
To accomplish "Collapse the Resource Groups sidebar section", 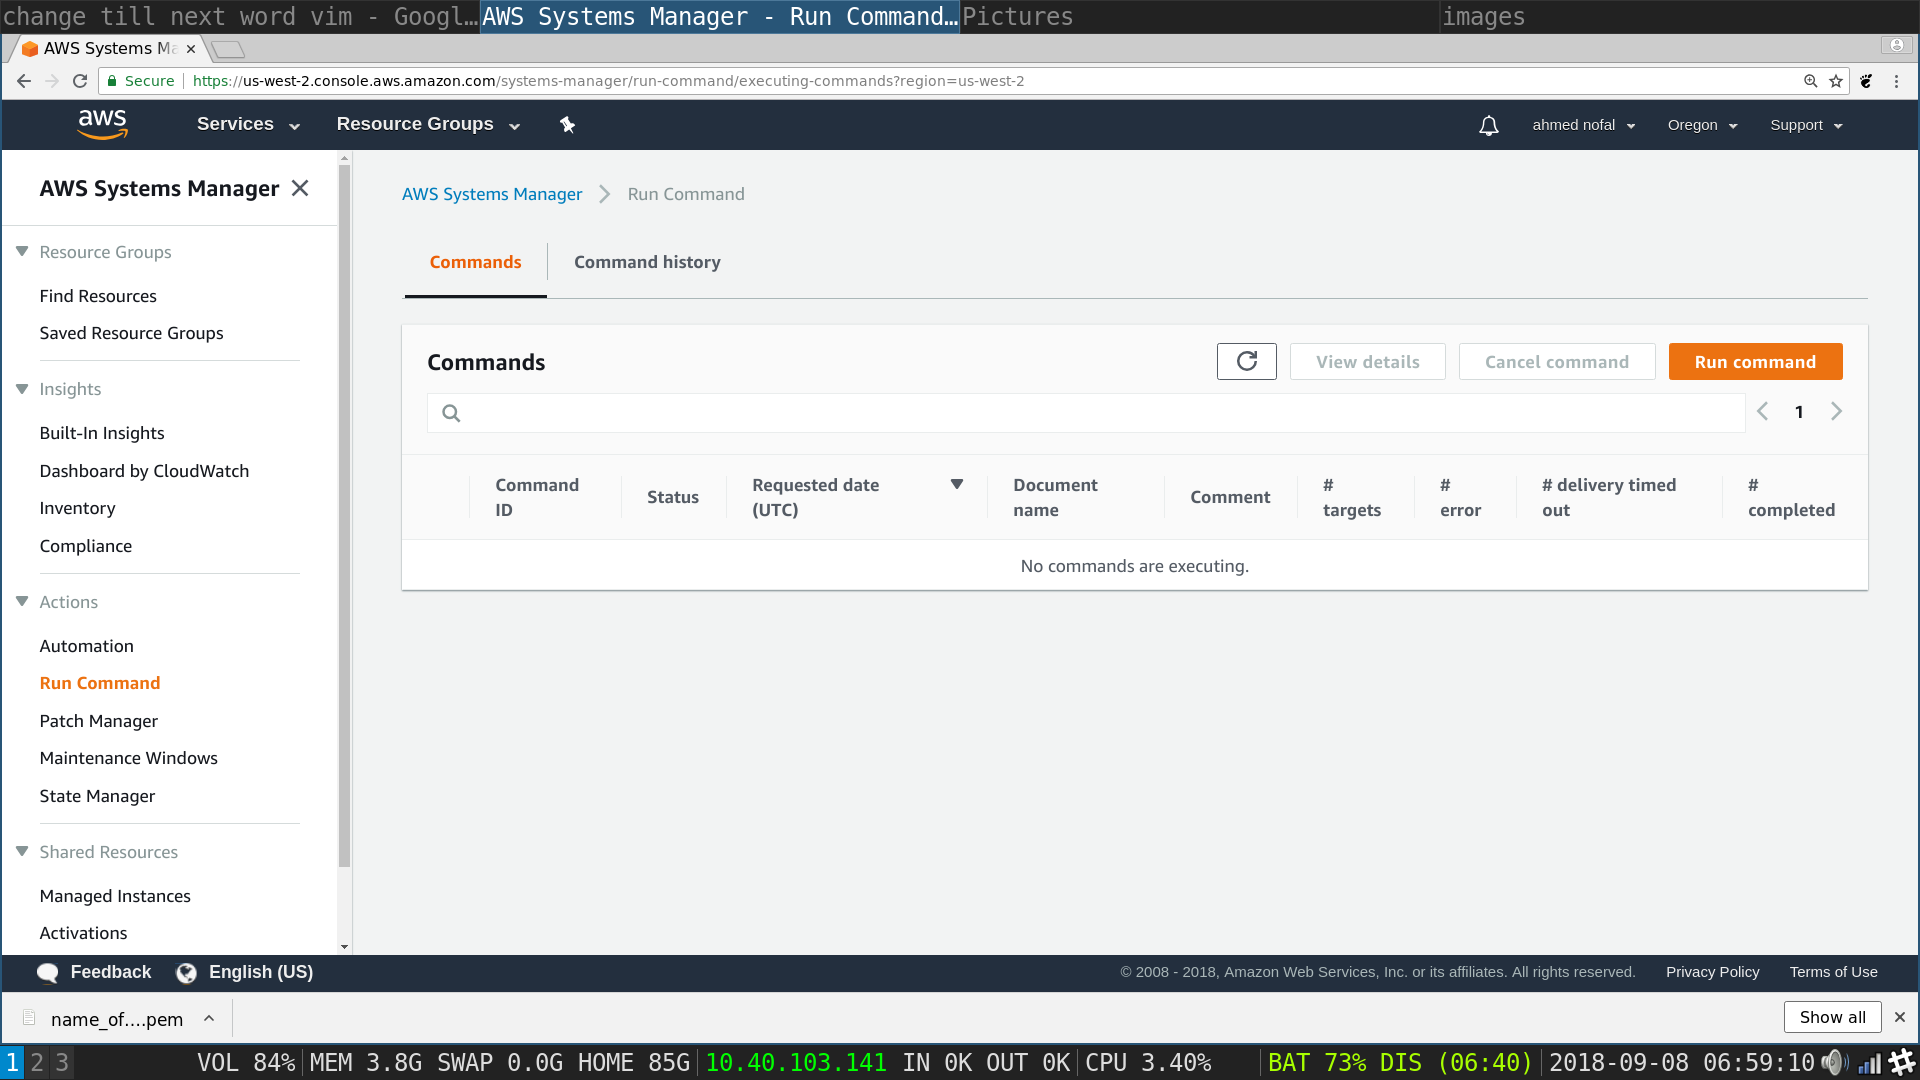I will pos(22,252).
